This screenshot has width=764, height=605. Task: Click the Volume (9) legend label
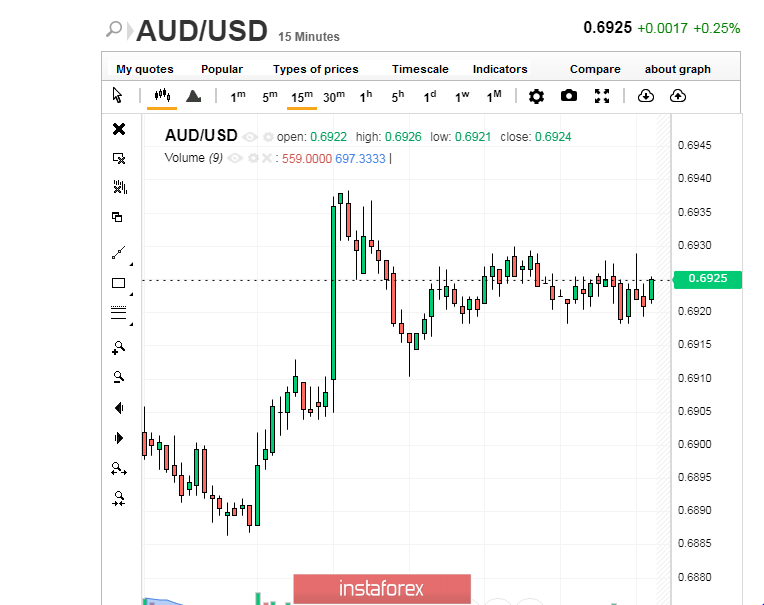(193, 158)
